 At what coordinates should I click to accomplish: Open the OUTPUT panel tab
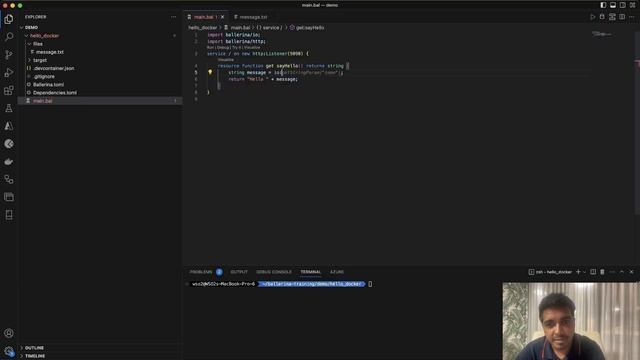[x=239, y=272]
